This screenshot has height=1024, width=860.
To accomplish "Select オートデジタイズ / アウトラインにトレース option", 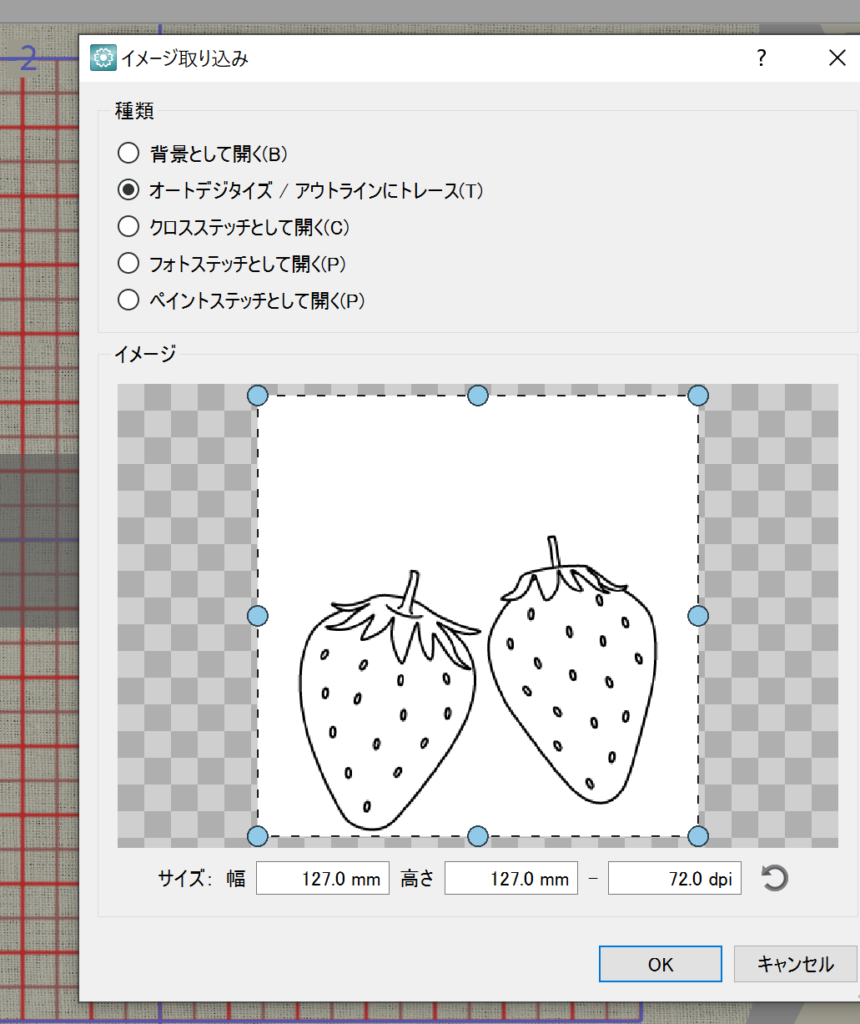I will 128,190.
